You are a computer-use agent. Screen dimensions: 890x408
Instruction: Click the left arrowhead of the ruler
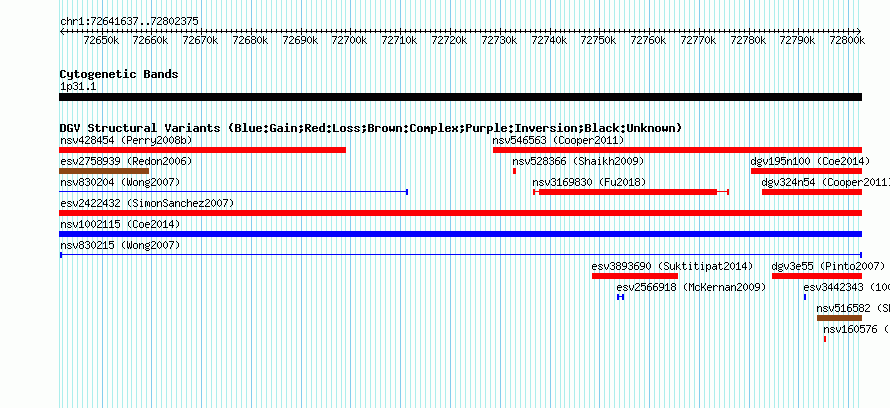(x=62, y=32)
